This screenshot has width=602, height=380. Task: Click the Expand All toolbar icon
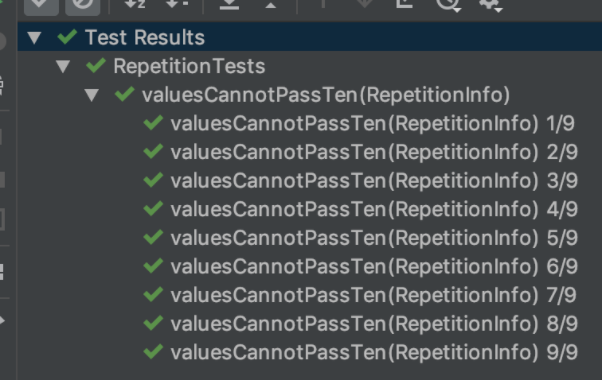229,4
